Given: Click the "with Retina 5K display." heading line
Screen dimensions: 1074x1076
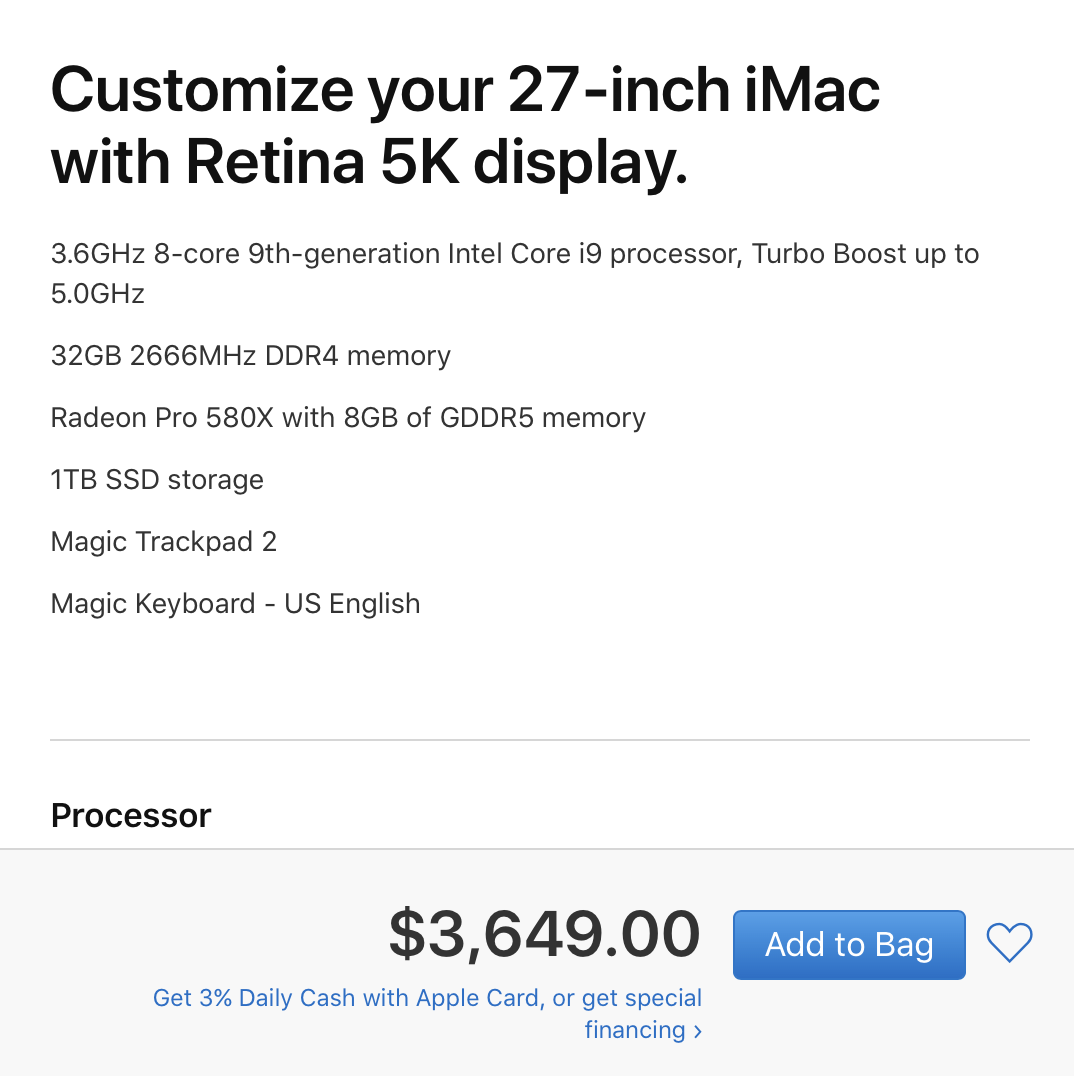Looking at the screenshot, I should point(369,164).
